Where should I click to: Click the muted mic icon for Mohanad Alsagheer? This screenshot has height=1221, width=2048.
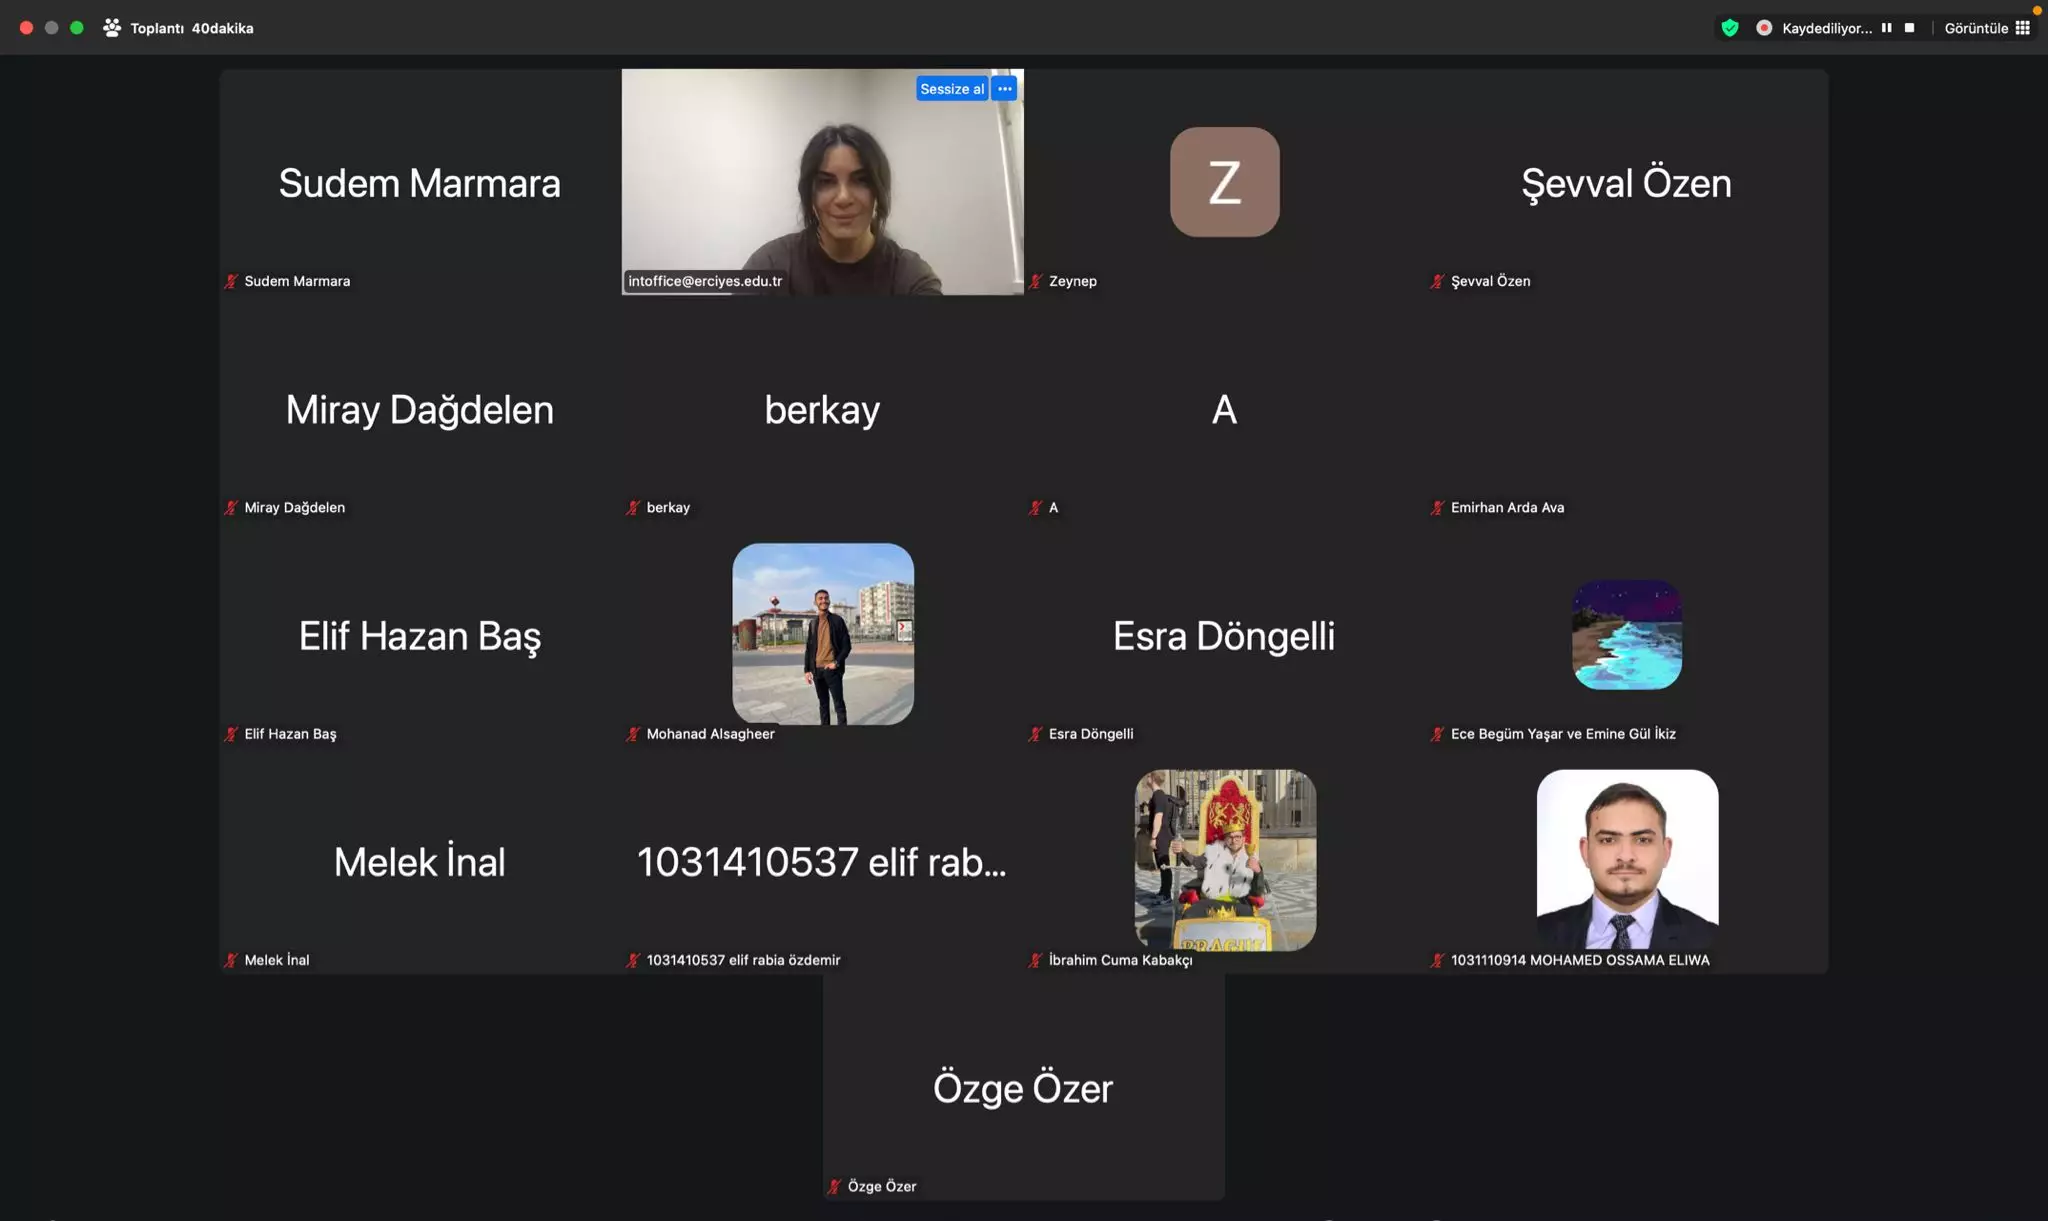tap(633, 734)
